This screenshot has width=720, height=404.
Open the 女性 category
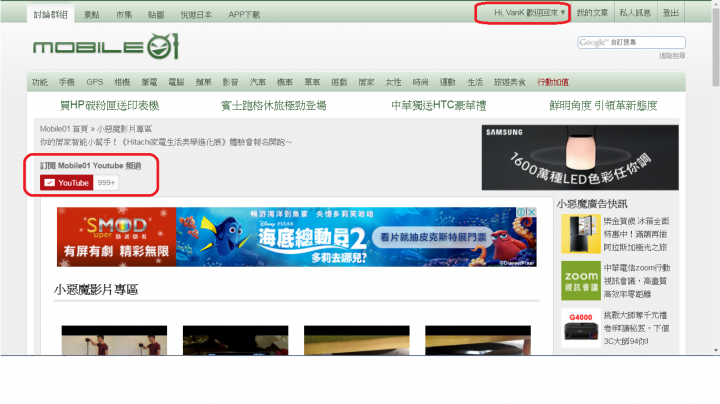tap(394, 82)
